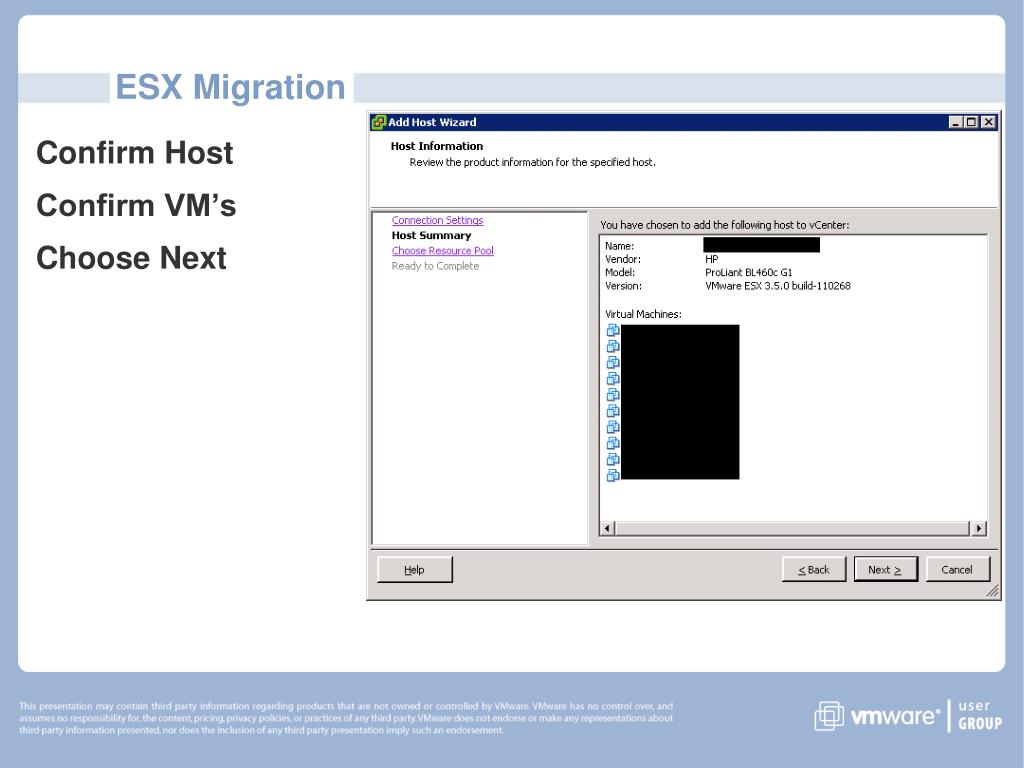The width and height of the screenshot is (1024, 768).
Task: Click the ProLiant BL460c G1 model text
Action: 748,273
